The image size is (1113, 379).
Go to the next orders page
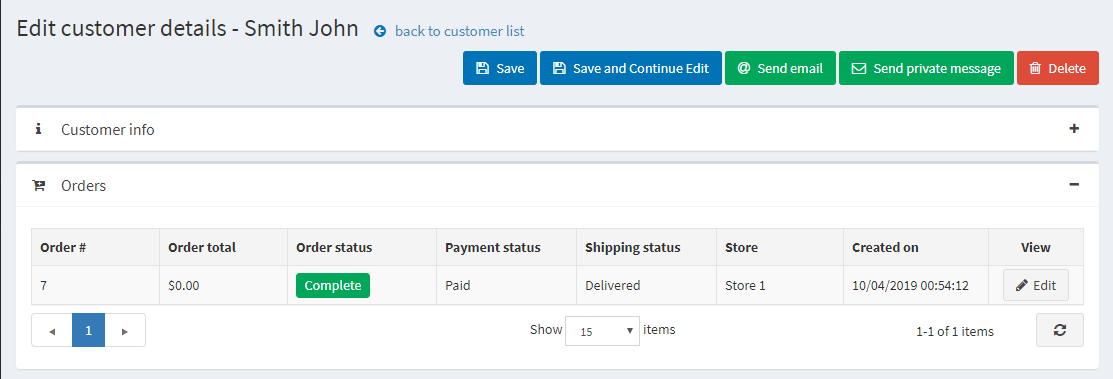pyautogui.click(x=125, y=330)
